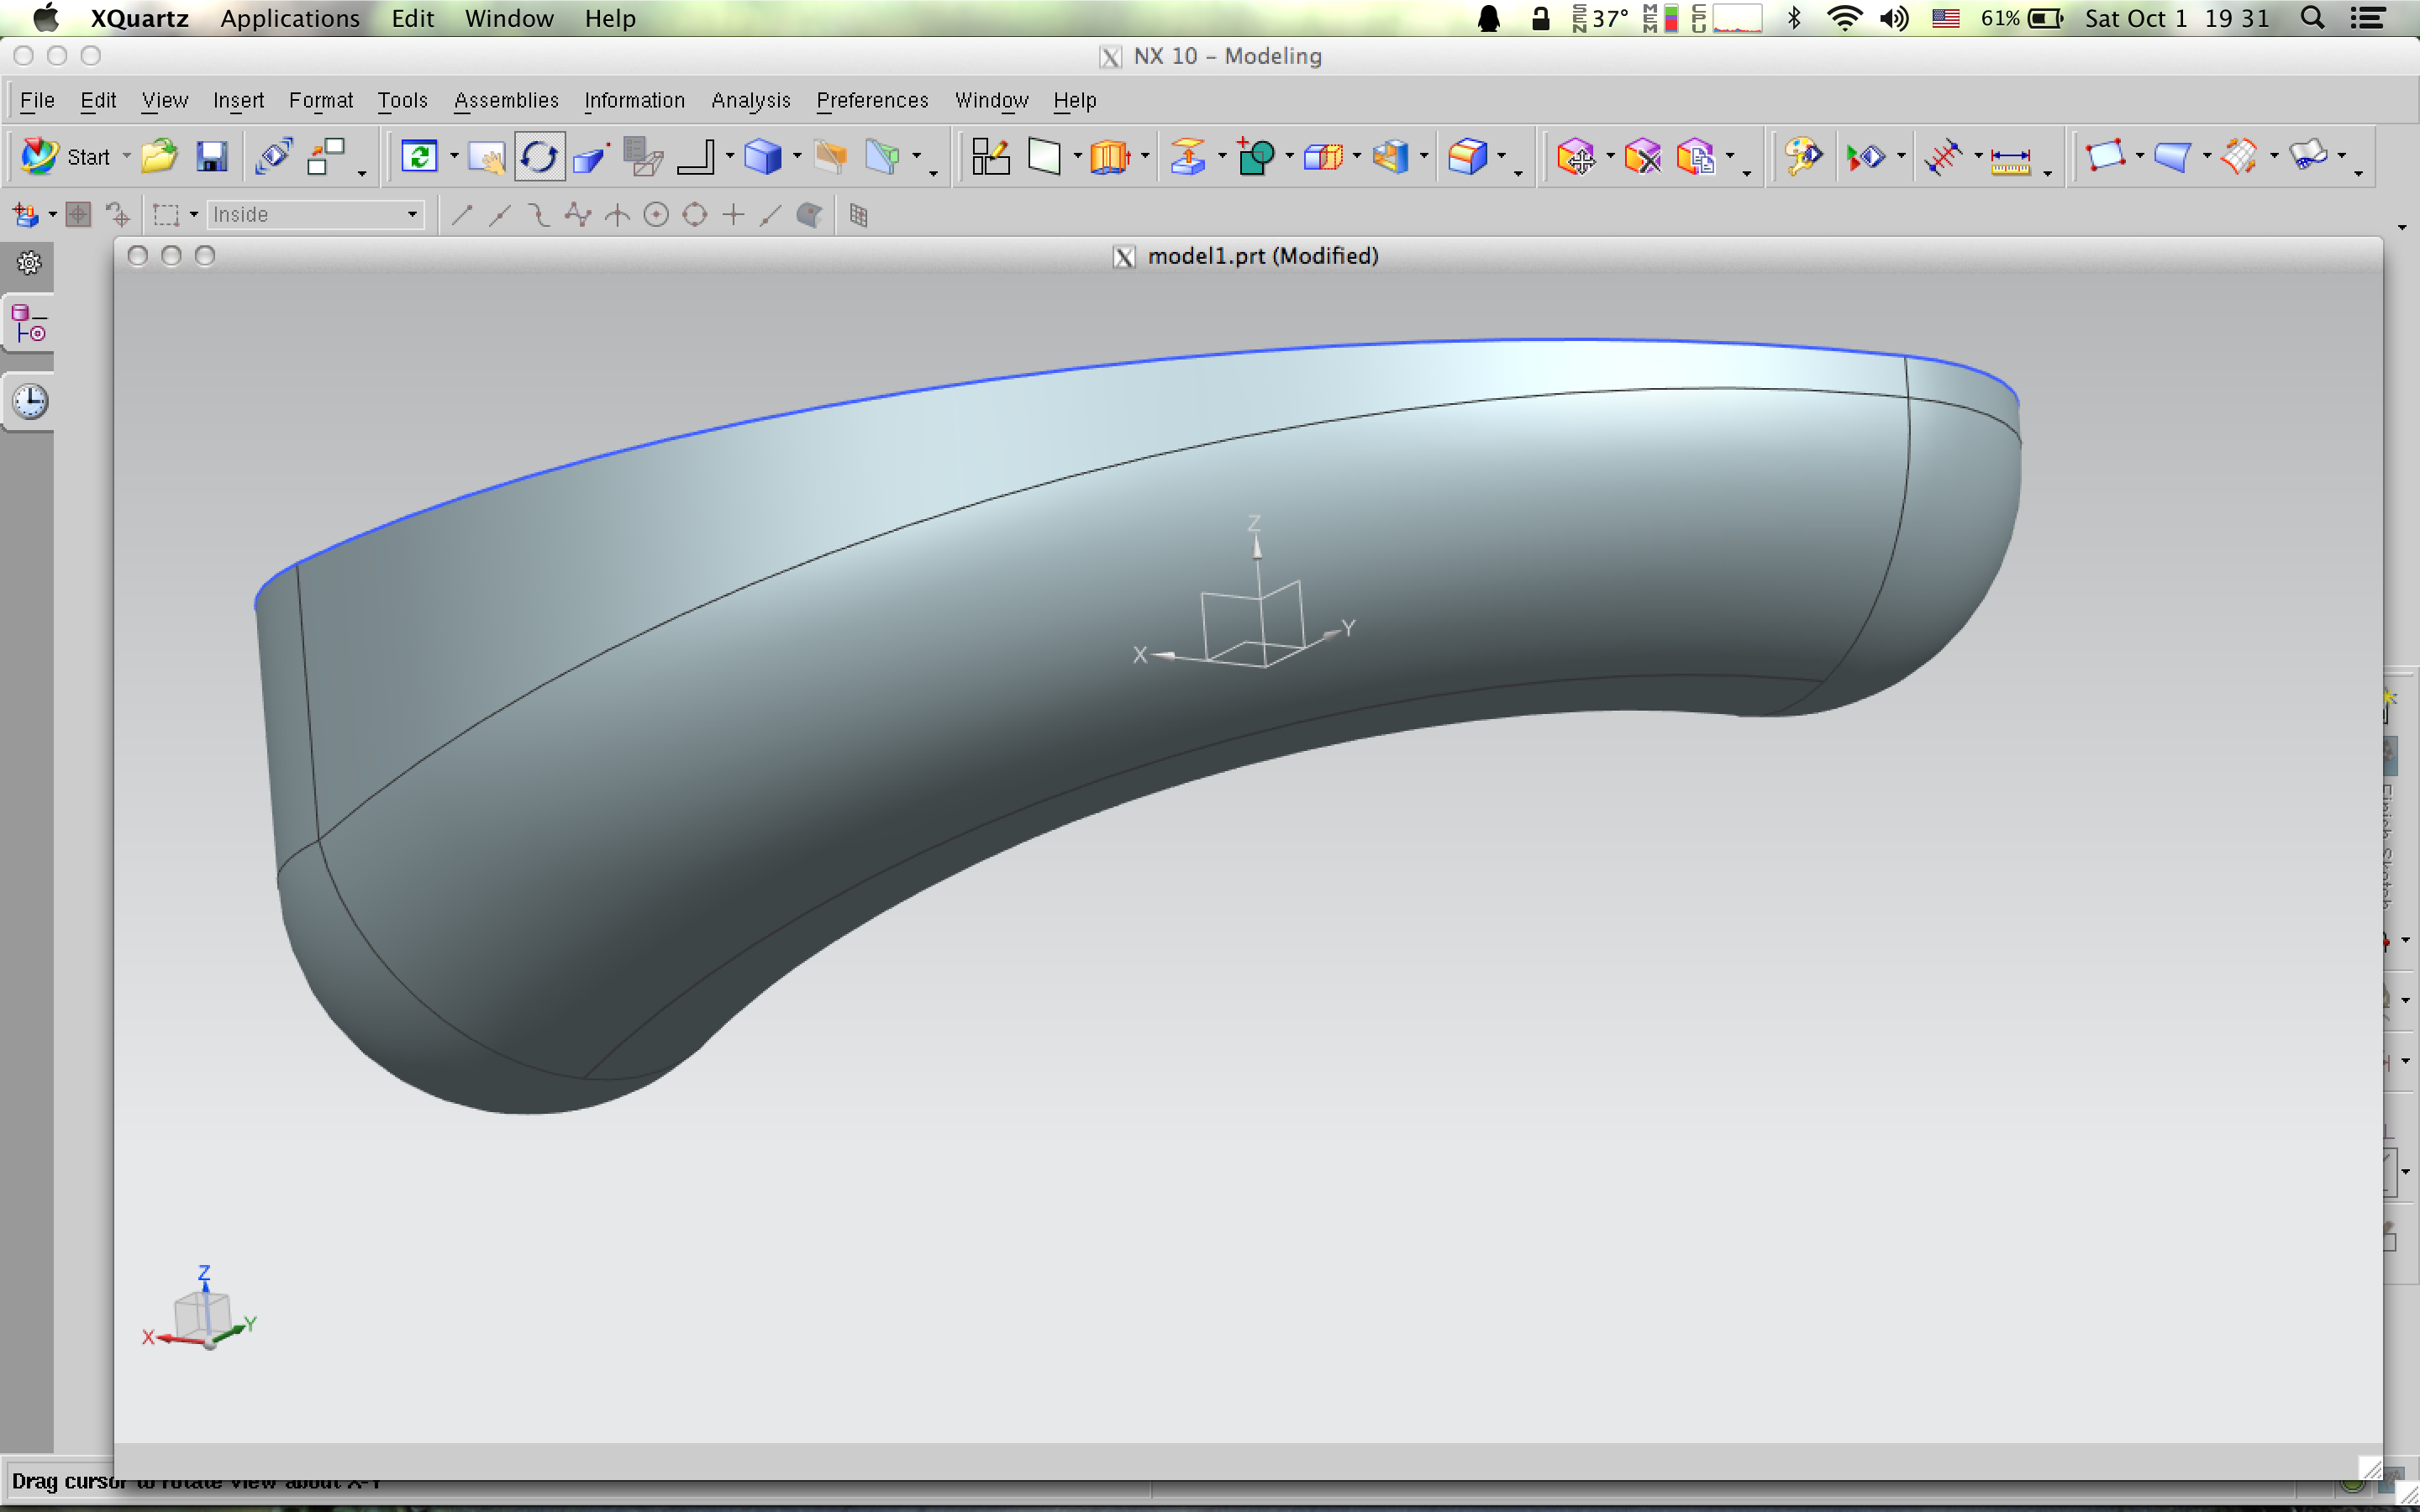Open the Part Navigator sidebar tab

pyautogui.click(x=29, y=324)
